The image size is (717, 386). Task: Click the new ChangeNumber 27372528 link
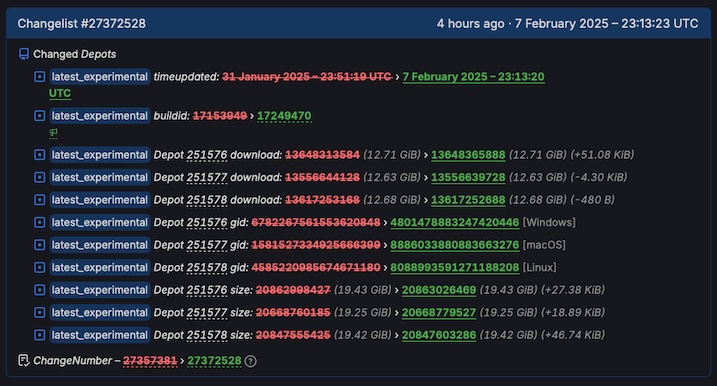[x=214, y=360]
